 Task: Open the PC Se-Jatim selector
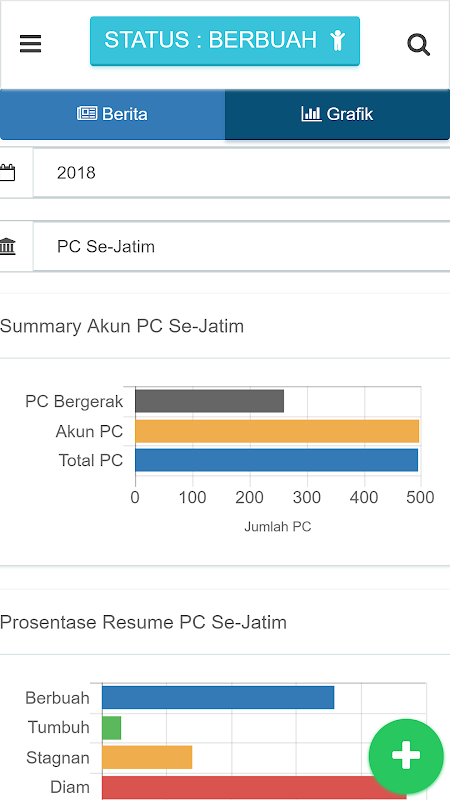pyautogui.click(x=241, y=246)
